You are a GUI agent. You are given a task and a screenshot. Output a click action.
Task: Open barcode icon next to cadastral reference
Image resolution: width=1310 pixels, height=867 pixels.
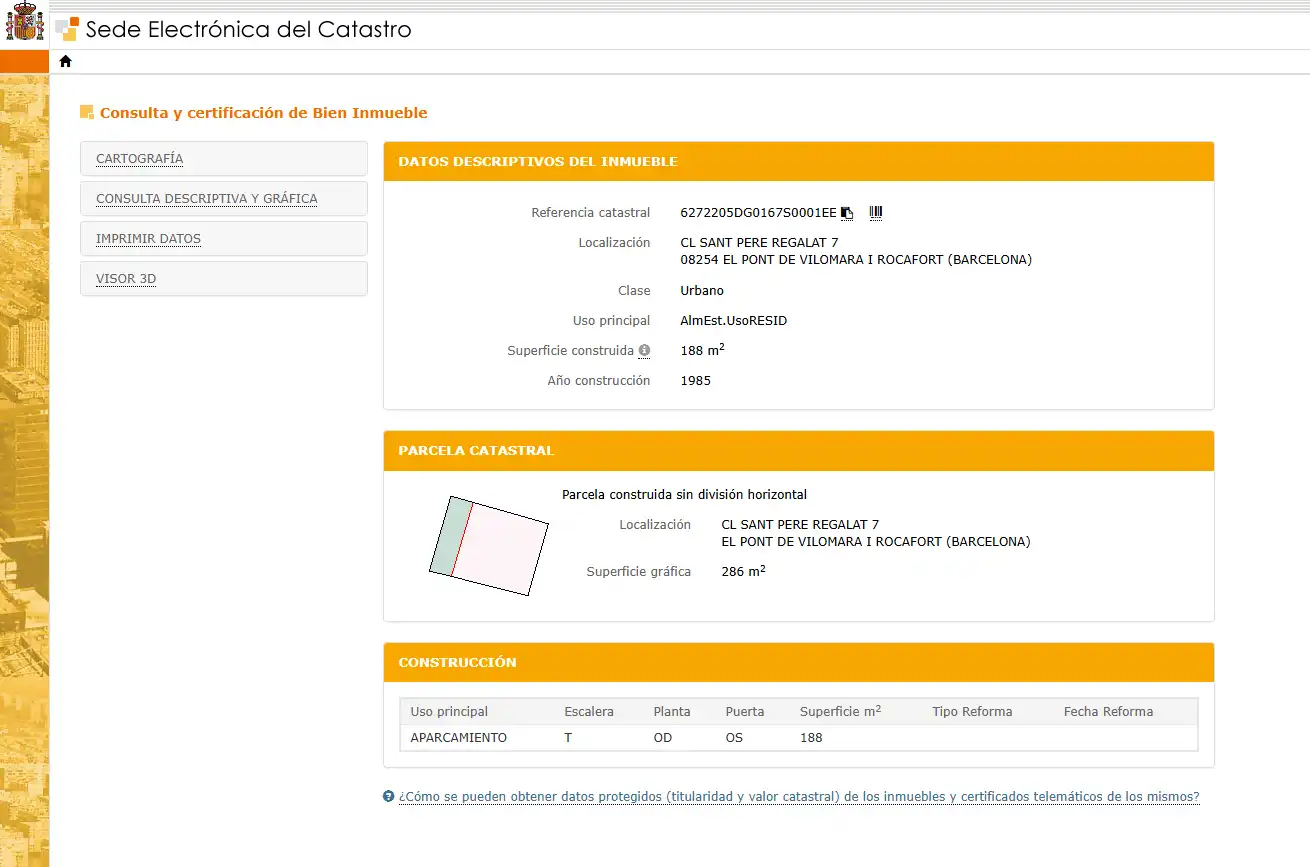click(x=876, y=212)
